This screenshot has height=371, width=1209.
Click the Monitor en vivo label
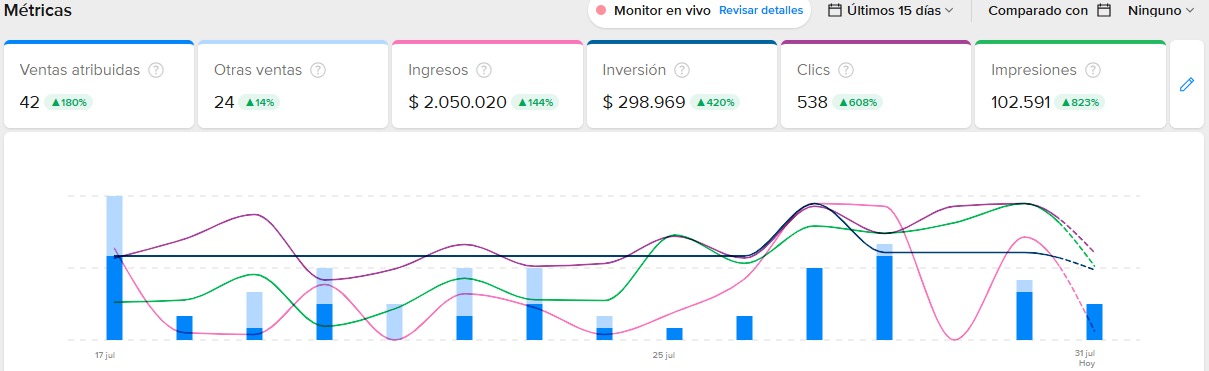[662, 10]
